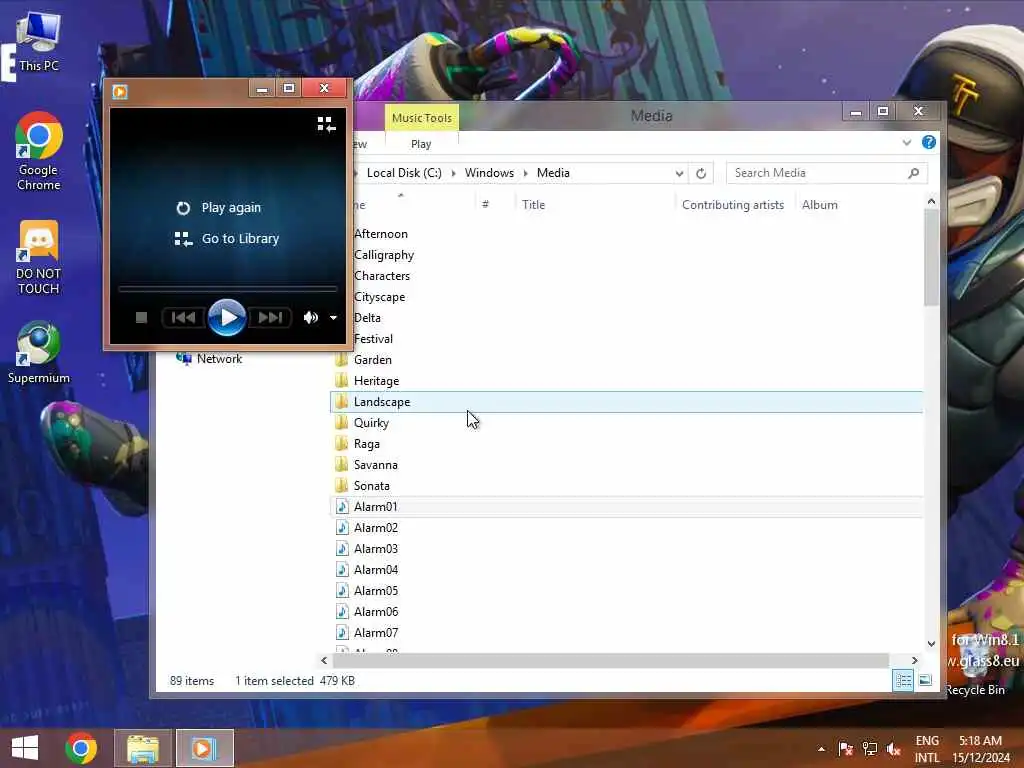Select the Alarm07 file name
Viewport: 1024px width, 768px height.
tap(376, 632)
